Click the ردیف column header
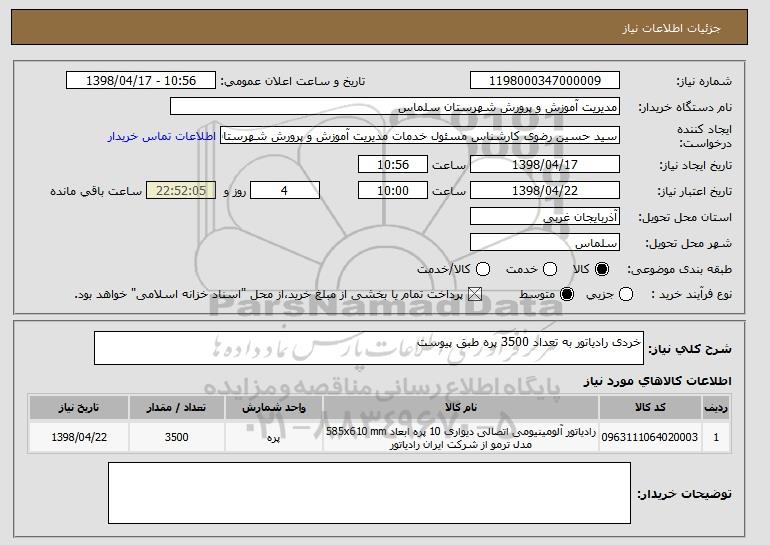770x545 pixels. 716,408
